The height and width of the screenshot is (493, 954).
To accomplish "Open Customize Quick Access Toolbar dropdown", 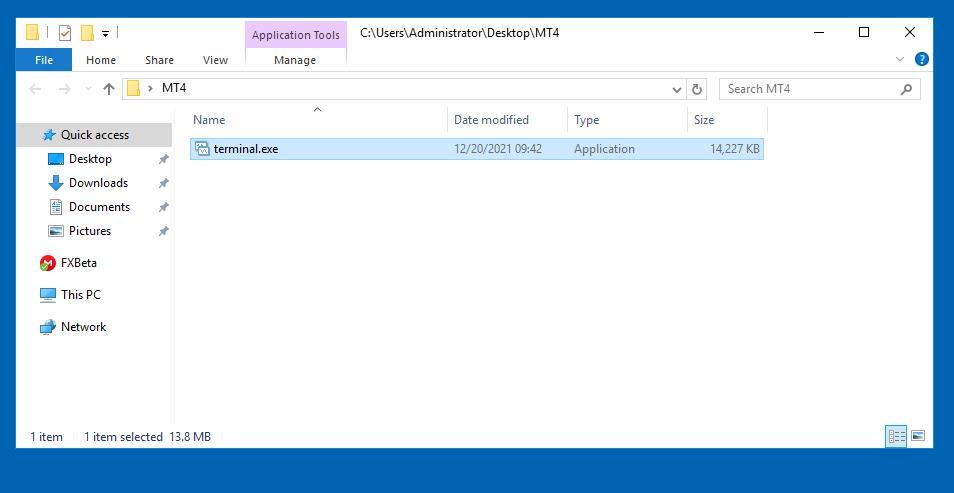I will pos(105,34).
